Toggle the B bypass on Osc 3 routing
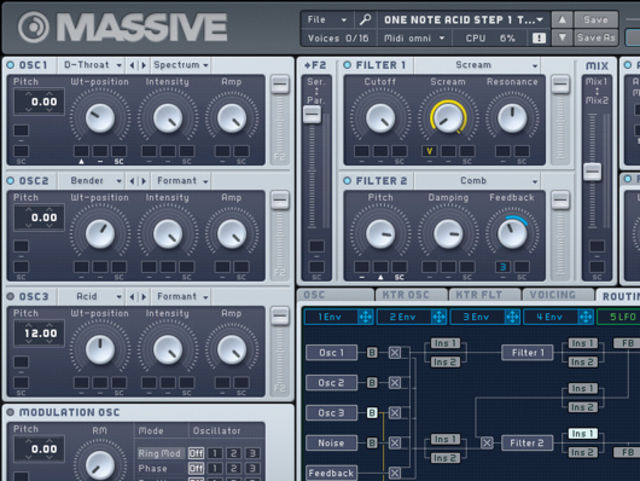Viewport: 640px width, 481px height. (372, 413)
